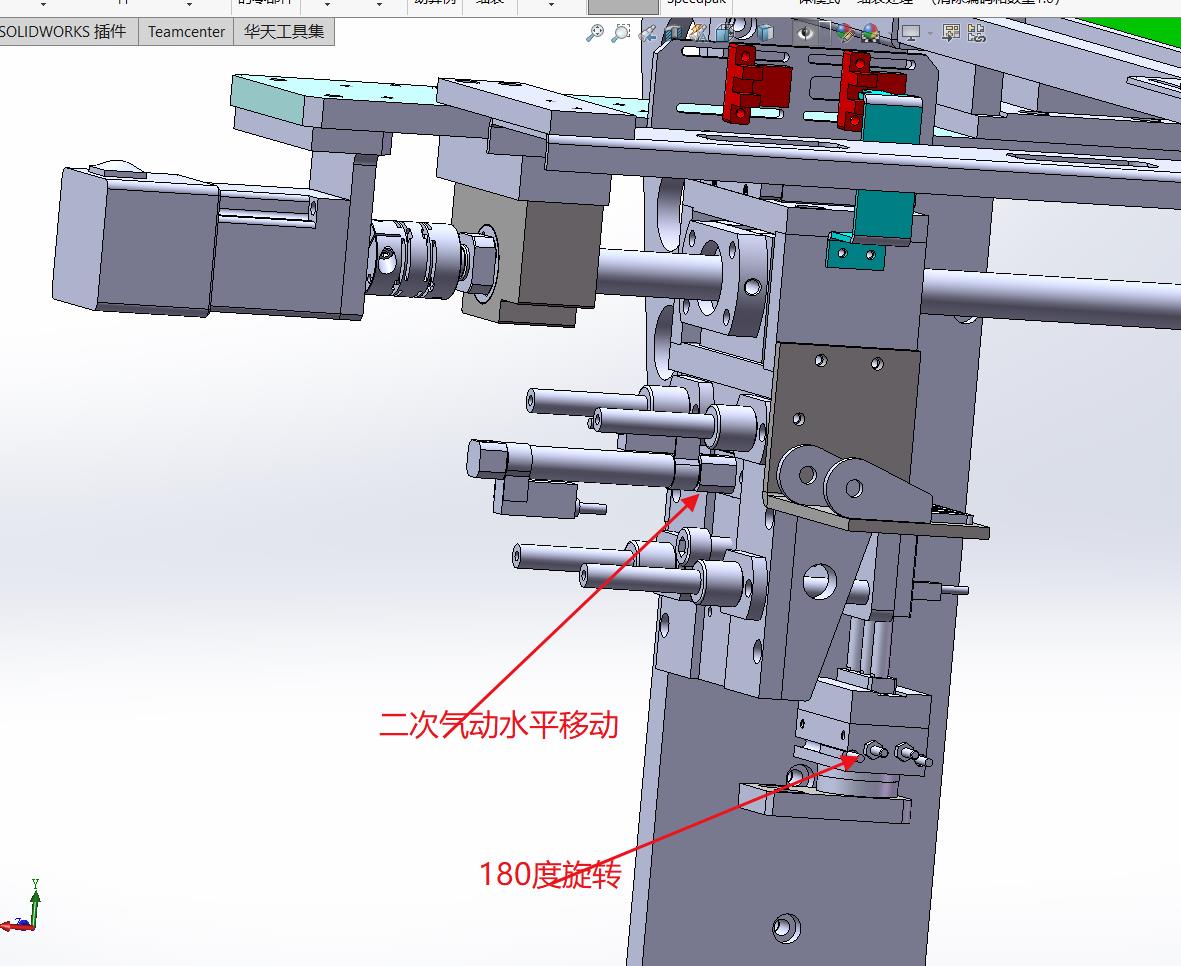Restore the Previous View
The height and width of the screenshot is (966, 1181).
pyautogui.click(x=648, y=34)
